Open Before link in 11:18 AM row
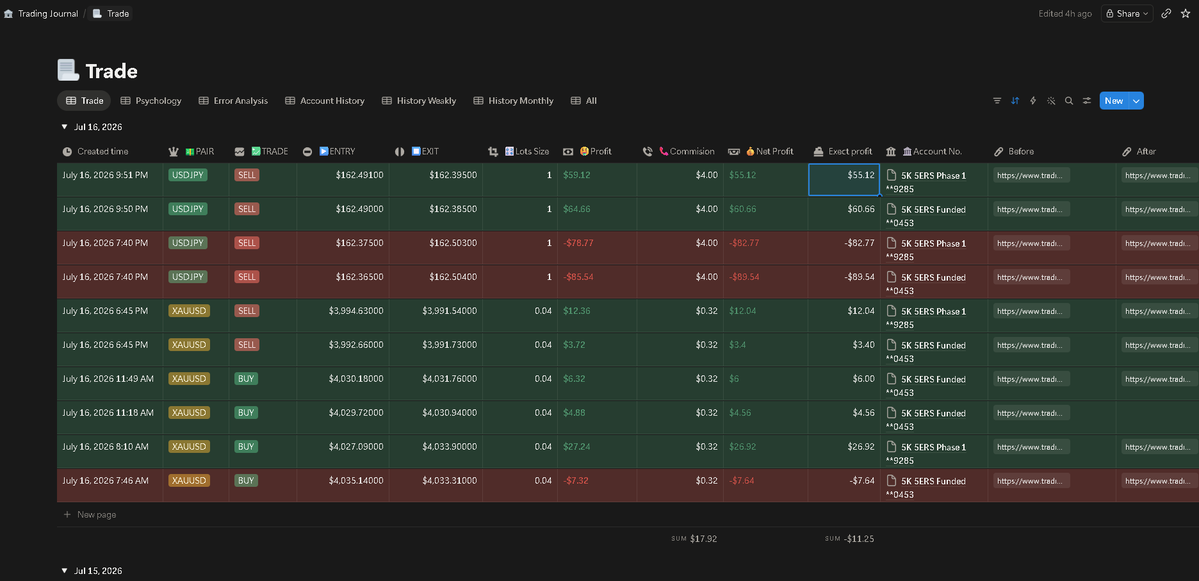Viewport: 1199px width, 581px height. point(1032,413)
